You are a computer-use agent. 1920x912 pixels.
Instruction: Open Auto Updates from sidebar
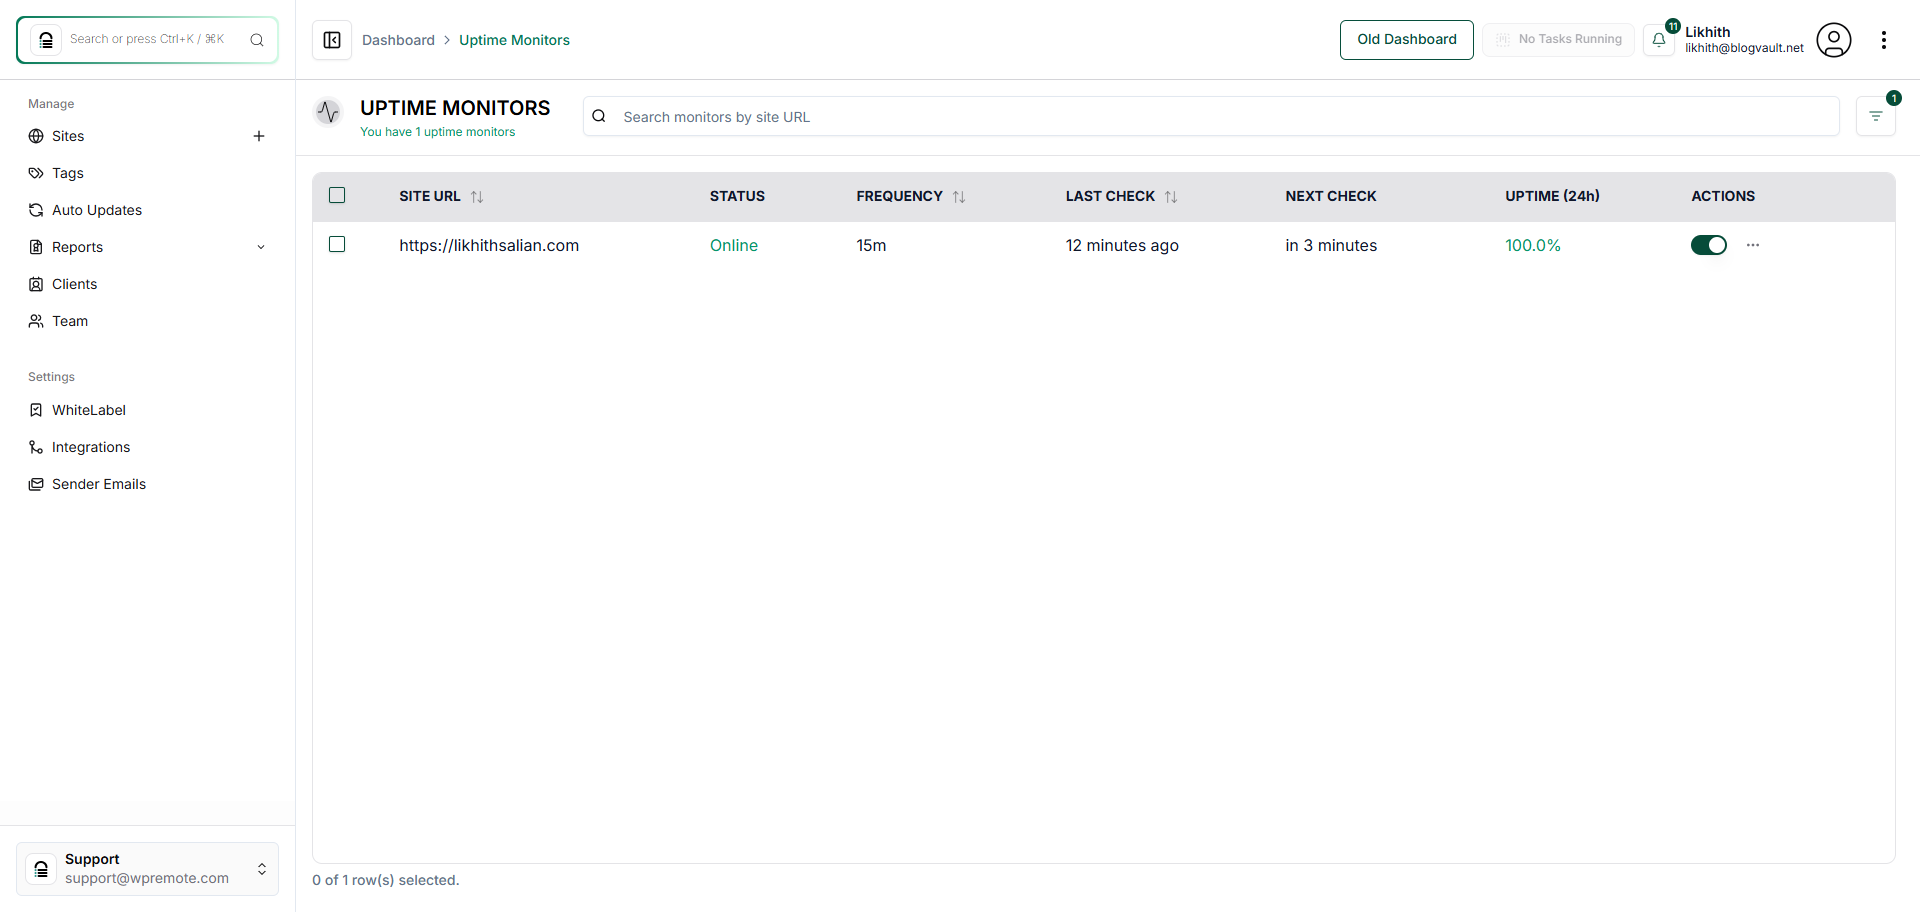pyautogui.click(x=96, y=209)
